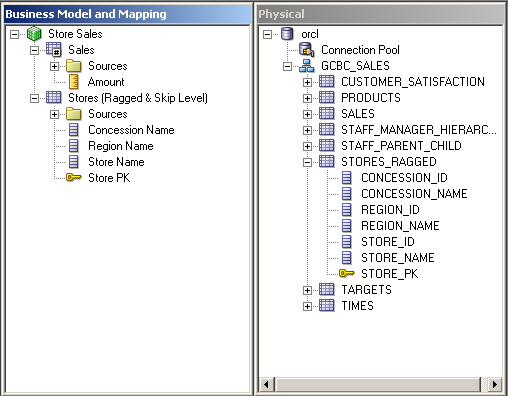Click the Sales fact table icon
The width and height of the screenshot is (508, 396).
[54, 50]
